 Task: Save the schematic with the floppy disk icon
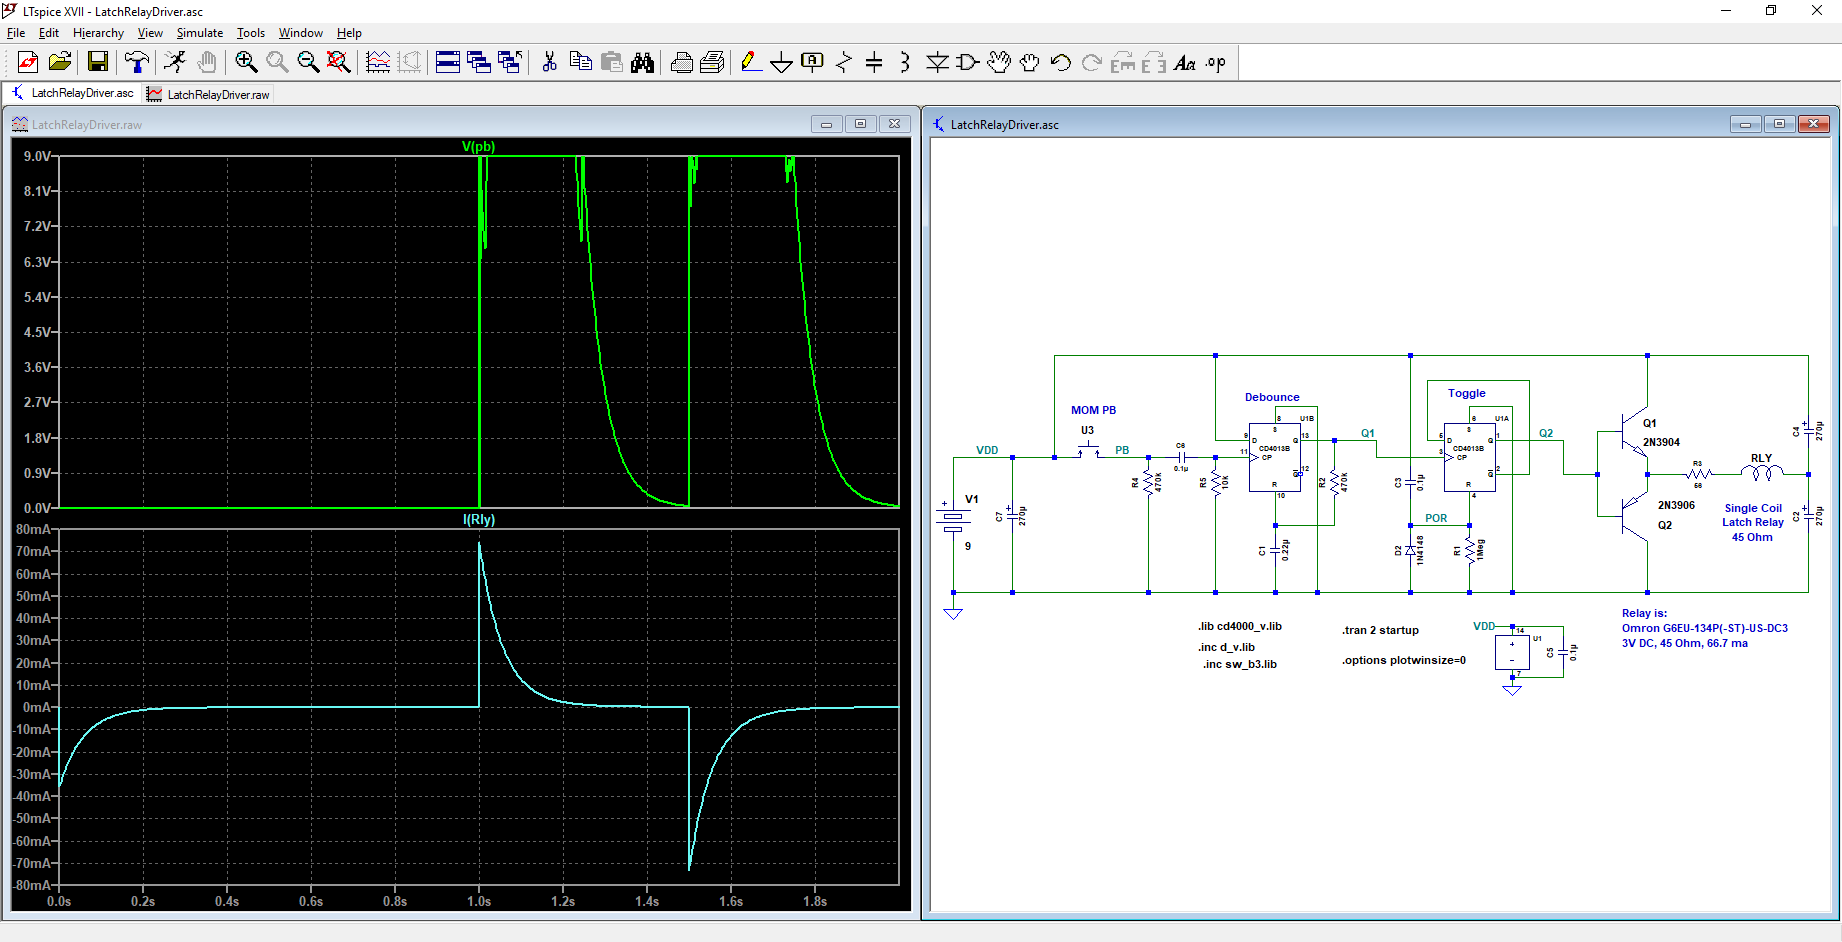98,63
